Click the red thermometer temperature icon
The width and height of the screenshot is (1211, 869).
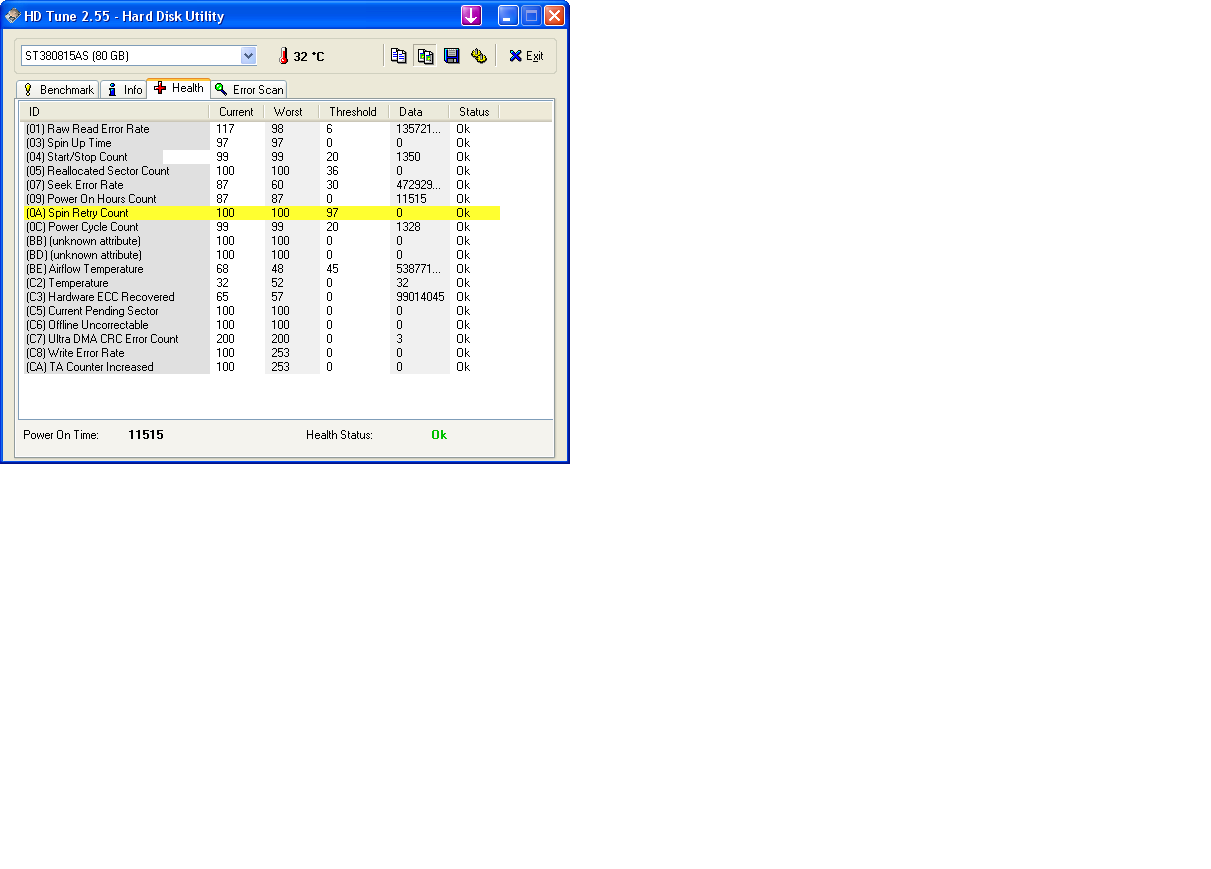[283, 56]
